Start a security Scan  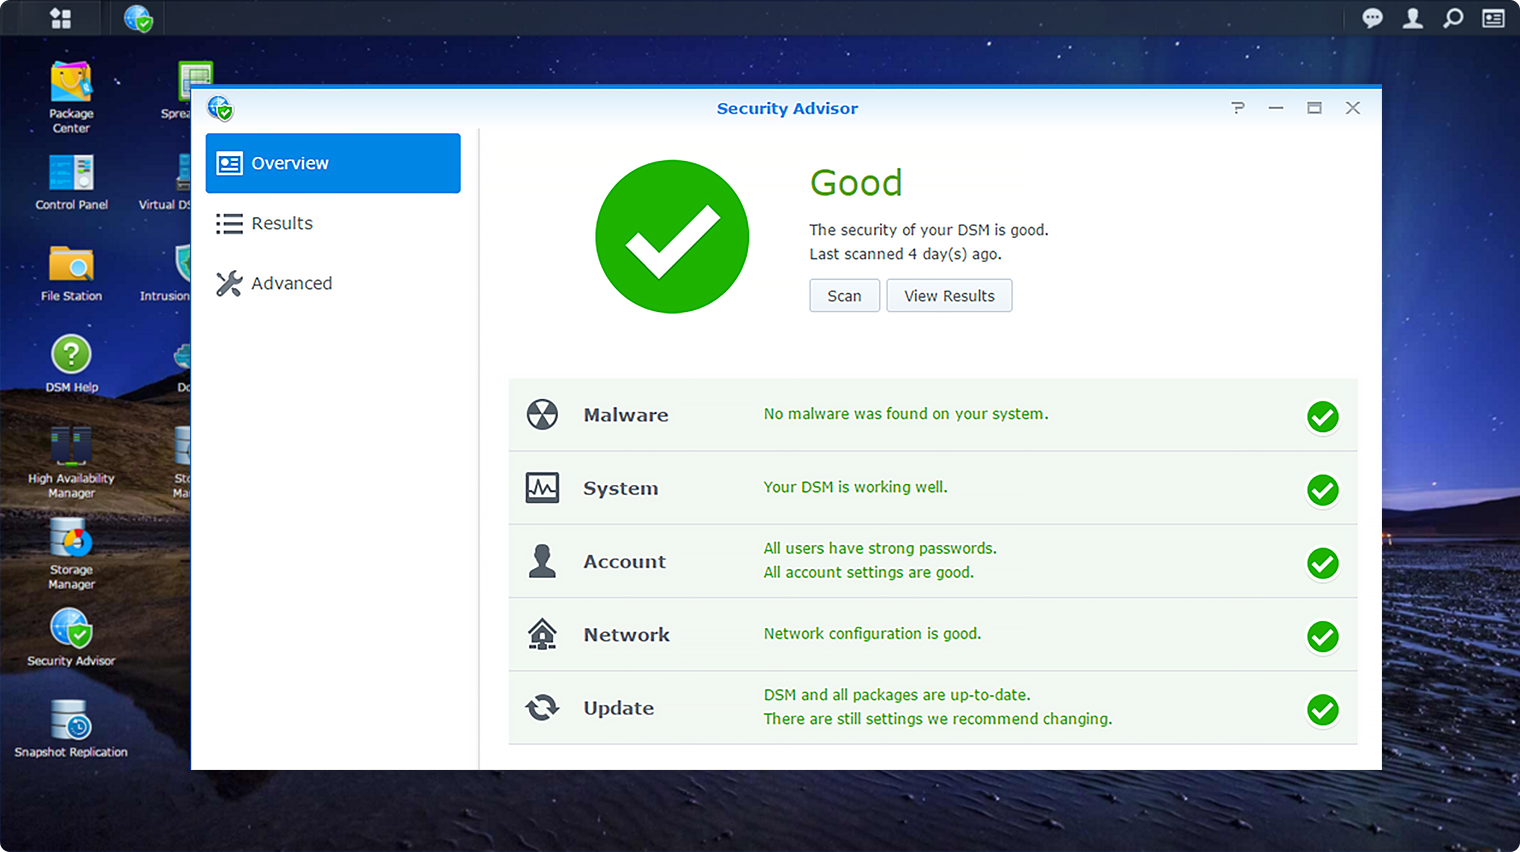point(844,295)
